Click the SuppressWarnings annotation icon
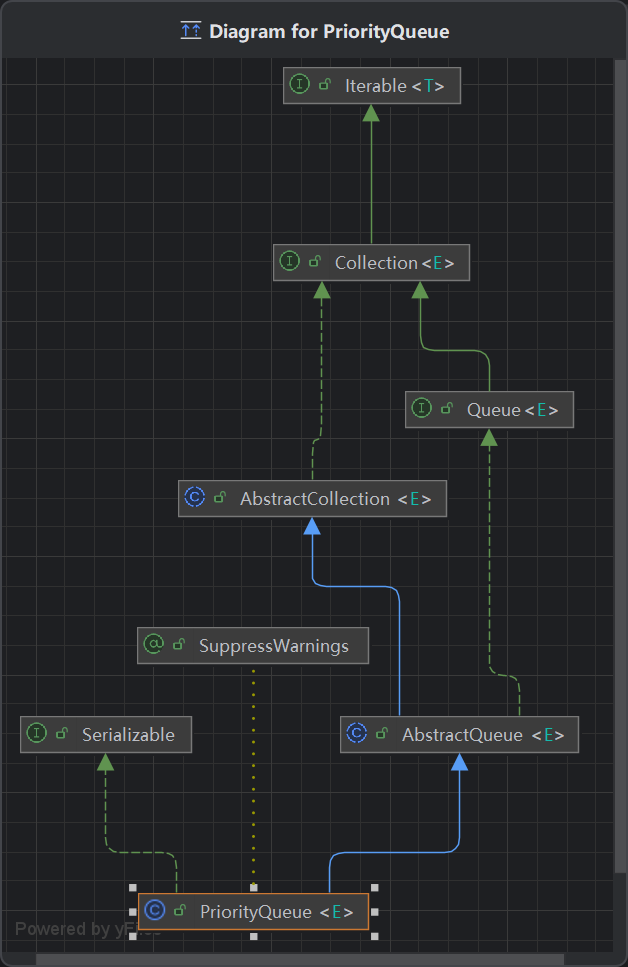Image resolution: width=628 pixels, height=967 pixels. (154, 644)
